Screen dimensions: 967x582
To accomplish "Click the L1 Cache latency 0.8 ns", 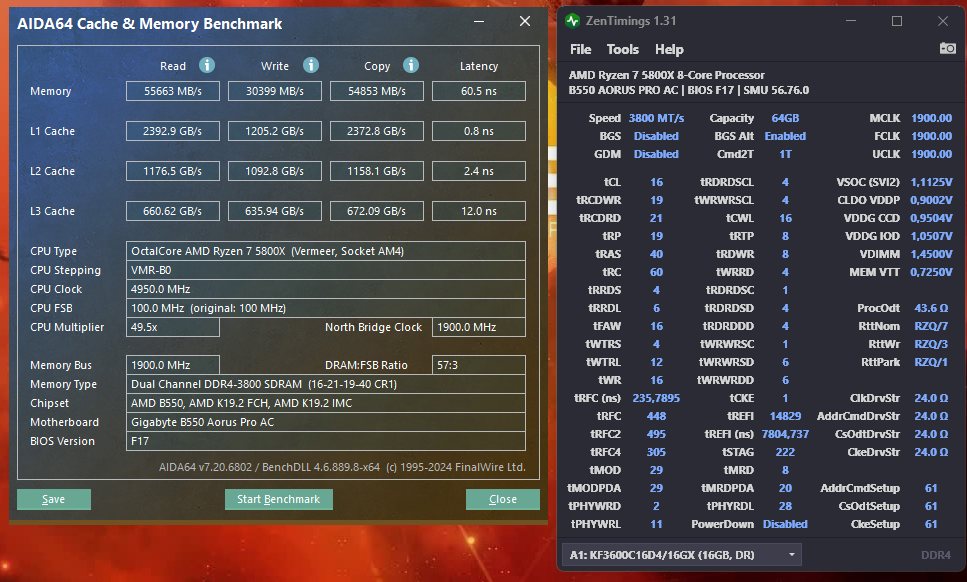I will tap(479, 131).
